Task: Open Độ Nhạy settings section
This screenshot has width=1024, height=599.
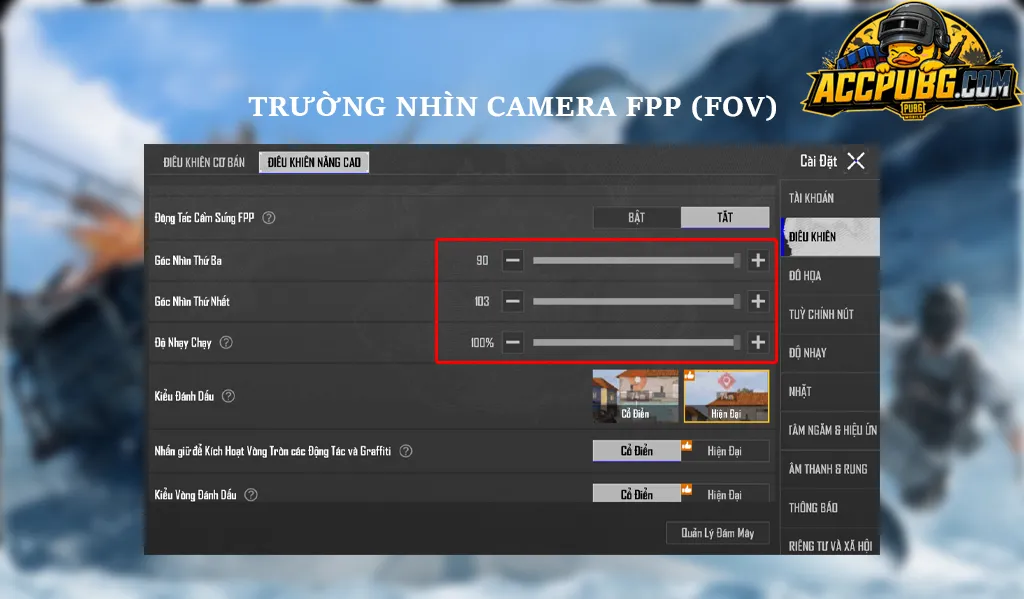Action: [830, 353]
